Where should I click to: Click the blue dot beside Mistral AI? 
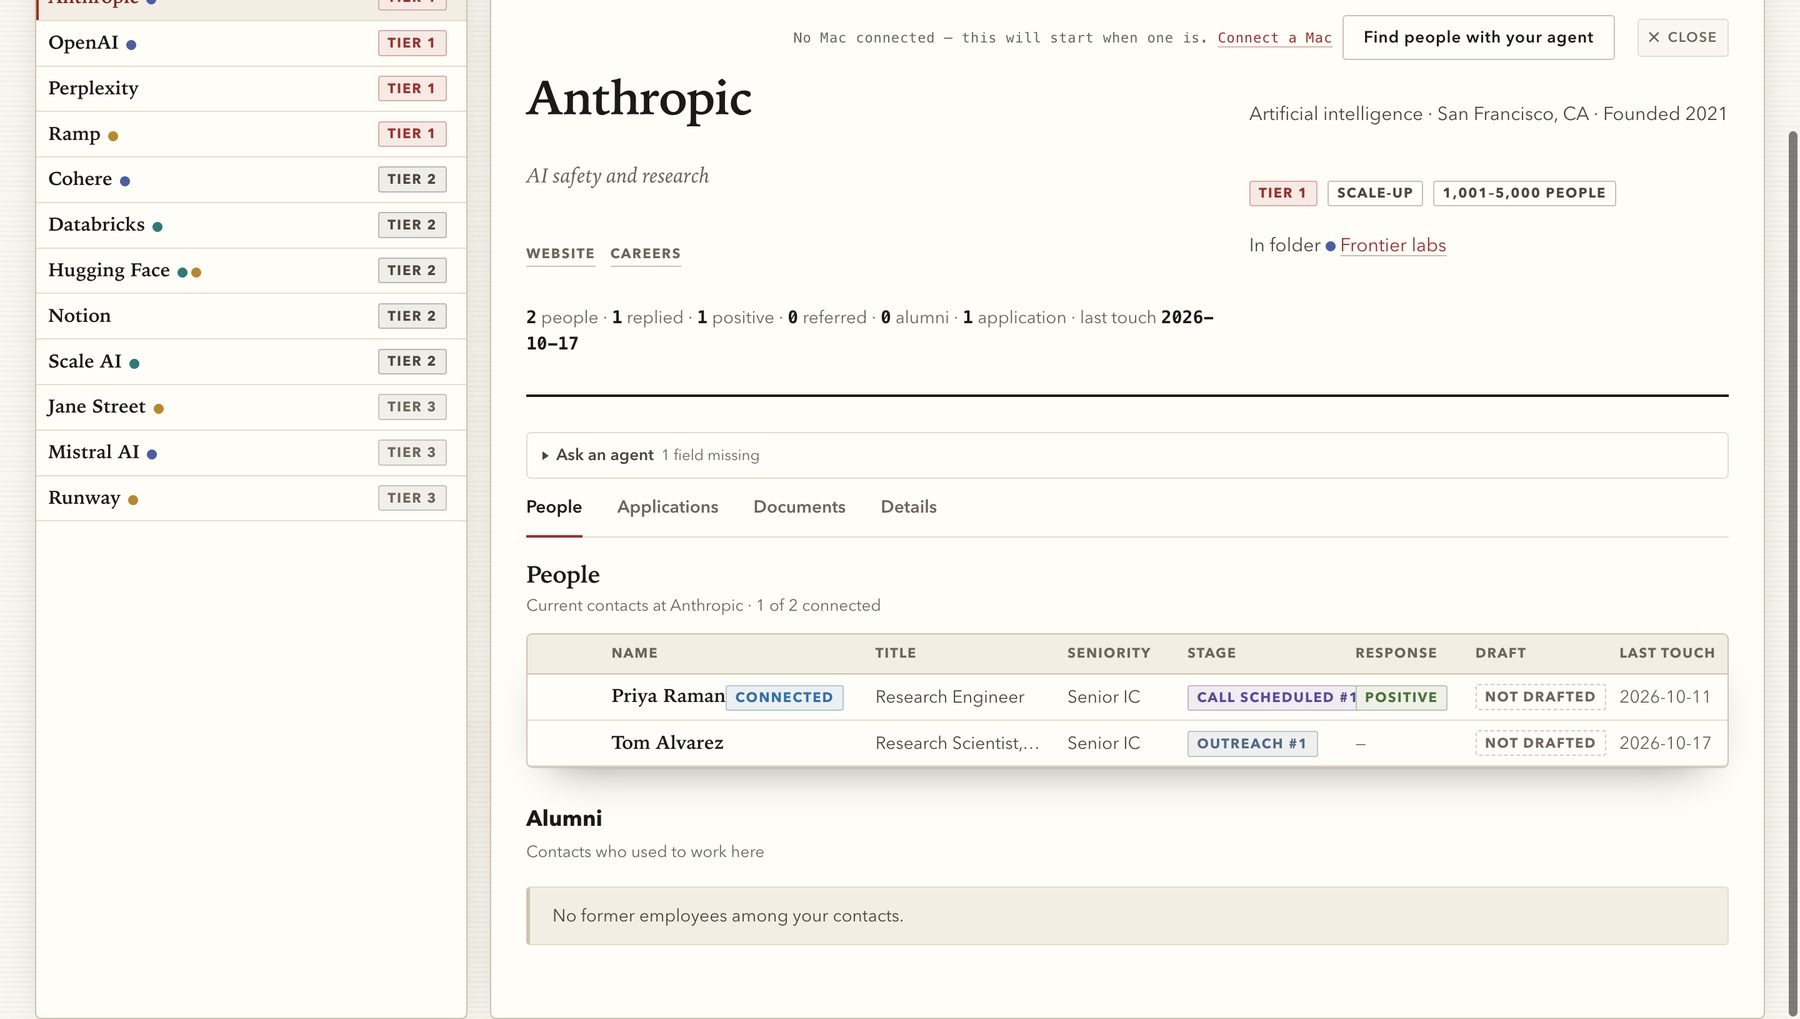tap(152, 454)
